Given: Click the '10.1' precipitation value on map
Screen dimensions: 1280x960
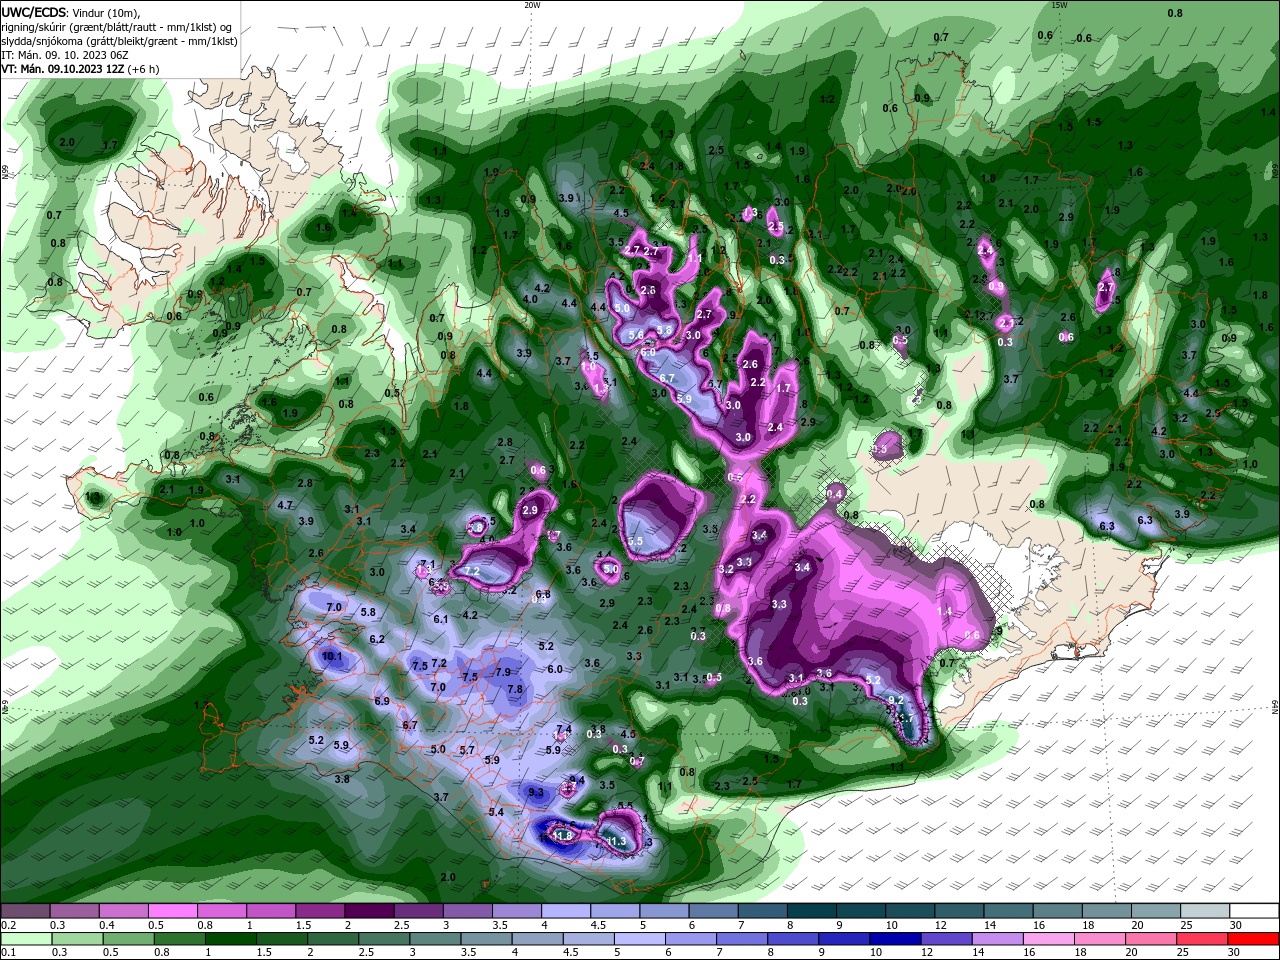Looking at the screenshot, I should (x=332, y=657).
